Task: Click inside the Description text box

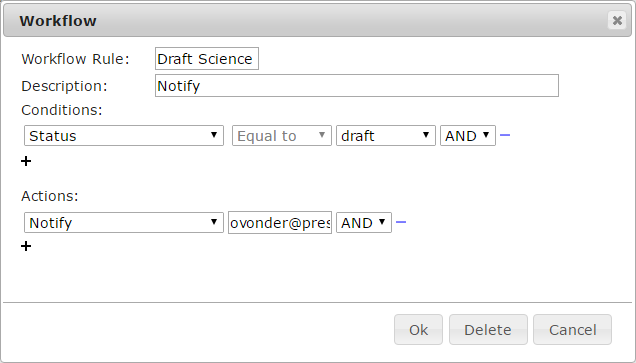Action: [357, 86]
